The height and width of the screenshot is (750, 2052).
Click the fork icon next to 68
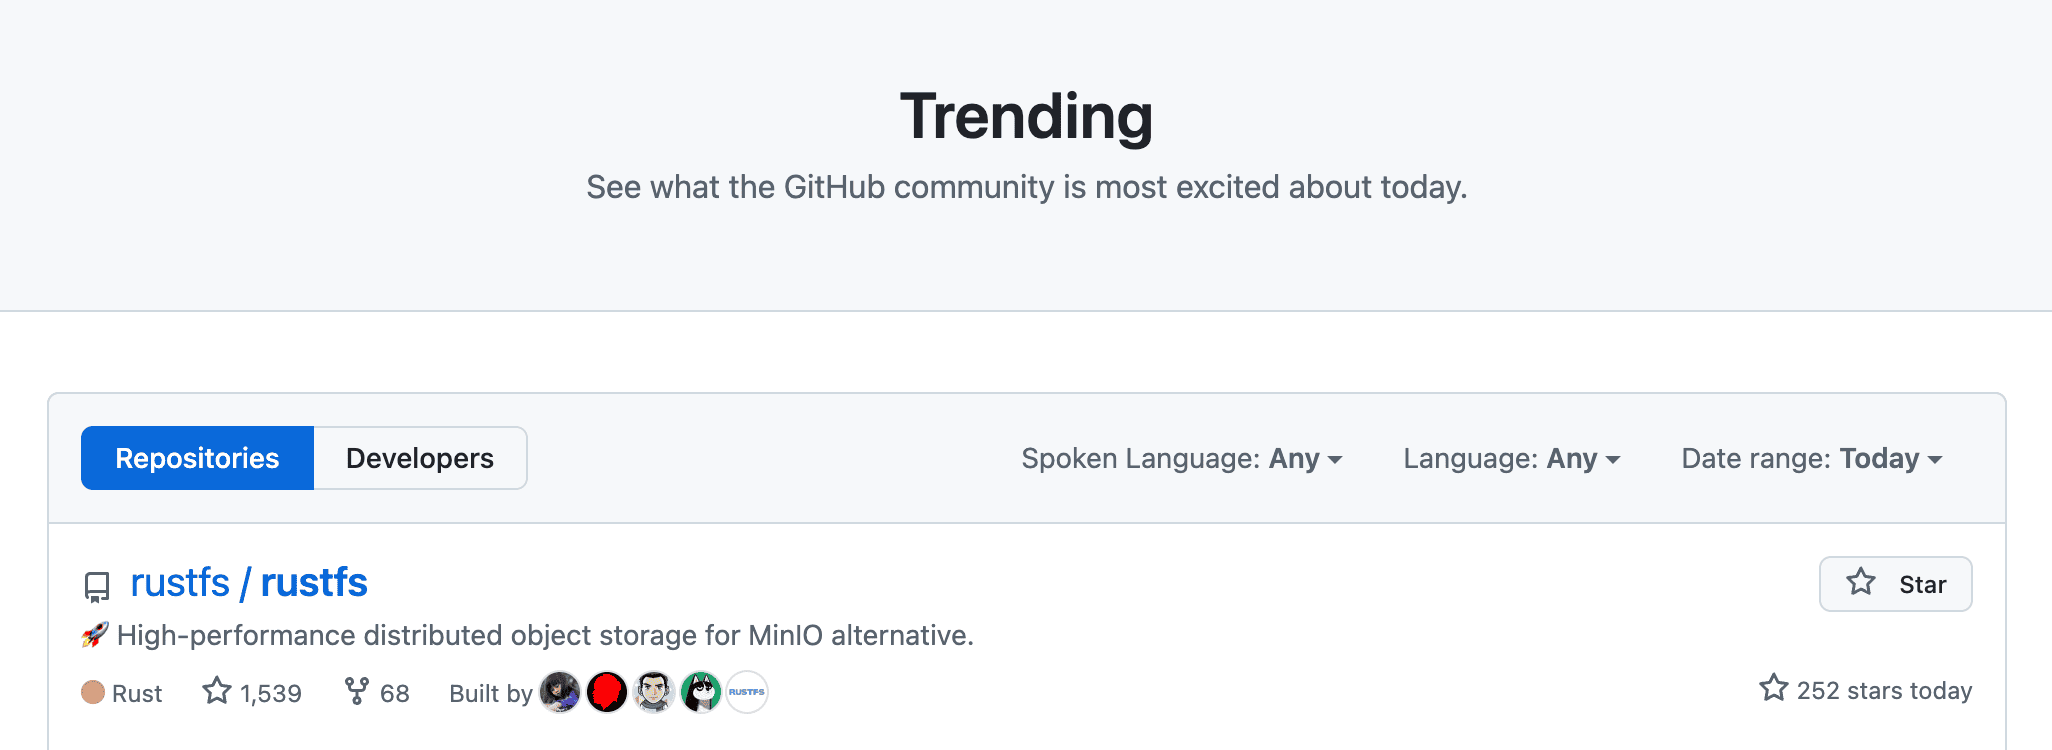pyautogui.click(x=357, y=691)
